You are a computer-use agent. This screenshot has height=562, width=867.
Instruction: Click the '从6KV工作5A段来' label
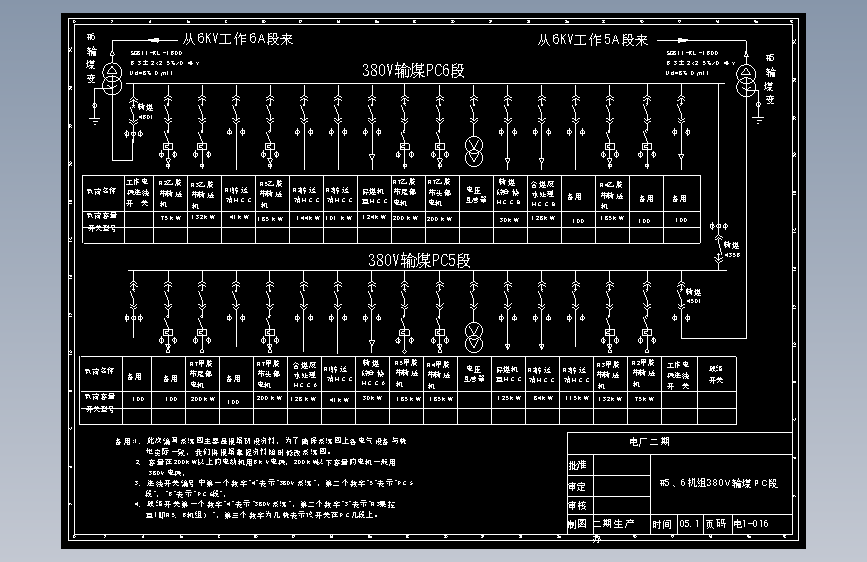tap(592, 40)
